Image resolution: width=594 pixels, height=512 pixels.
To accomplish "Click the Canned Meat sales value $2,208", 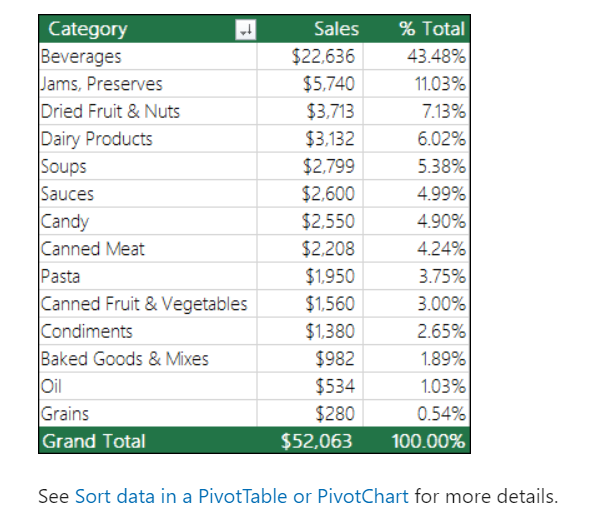I will coord(310,249).
